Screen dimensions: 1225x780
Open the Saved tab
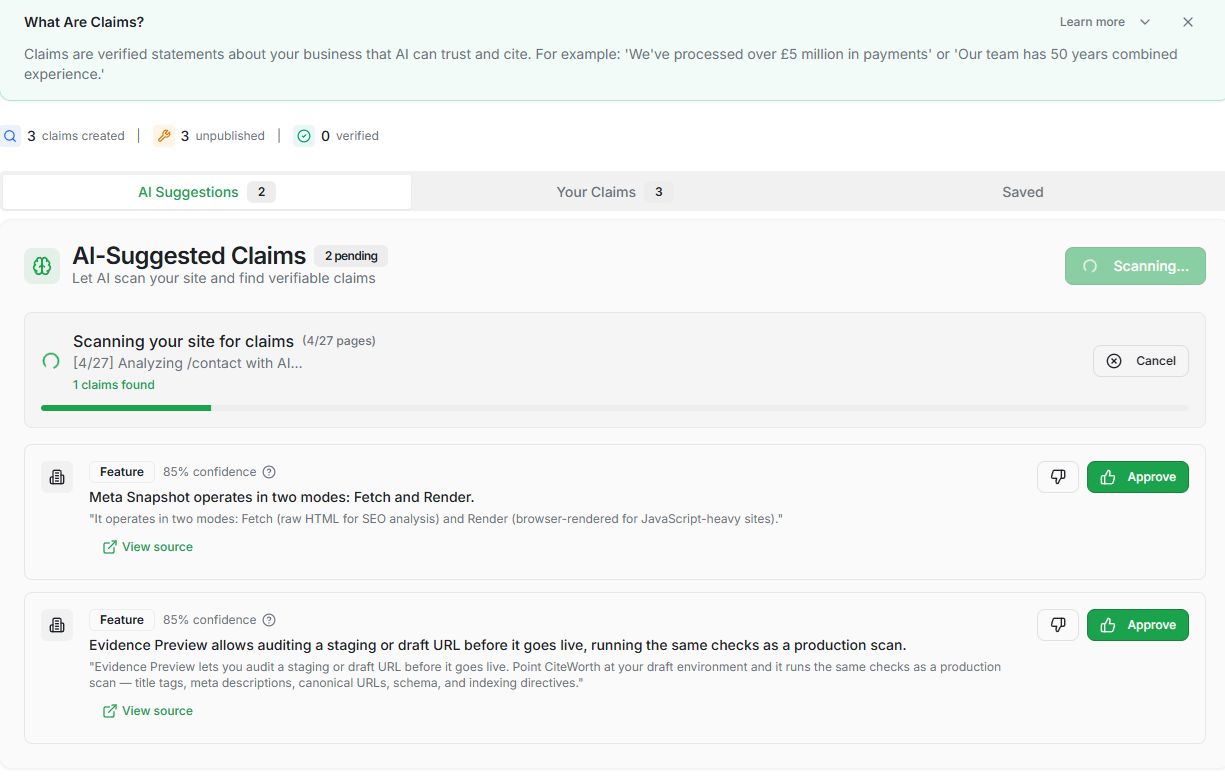[x=1022, y=191]
